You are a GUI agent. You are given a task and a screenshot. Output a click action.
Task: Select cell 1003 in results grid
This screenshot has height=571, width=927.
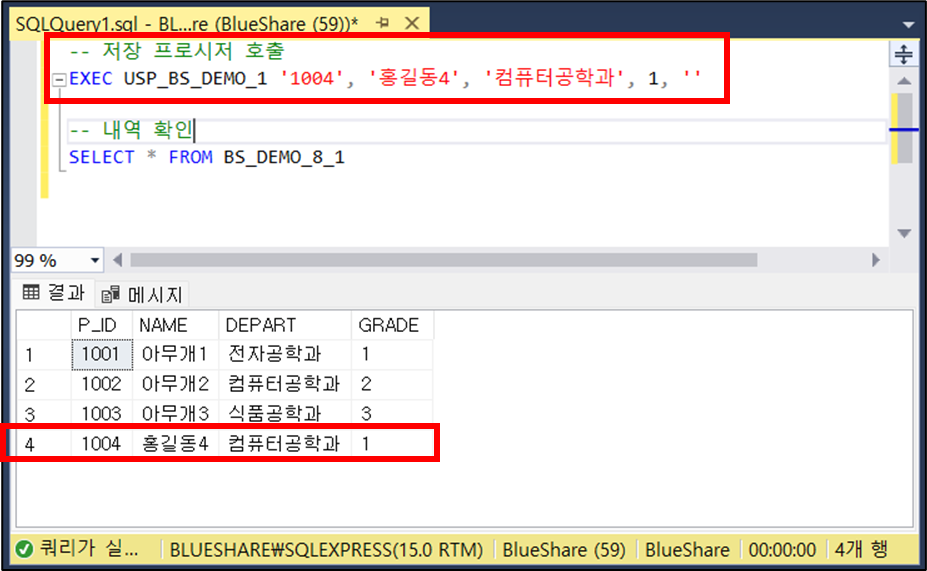[x=102, y=413]
